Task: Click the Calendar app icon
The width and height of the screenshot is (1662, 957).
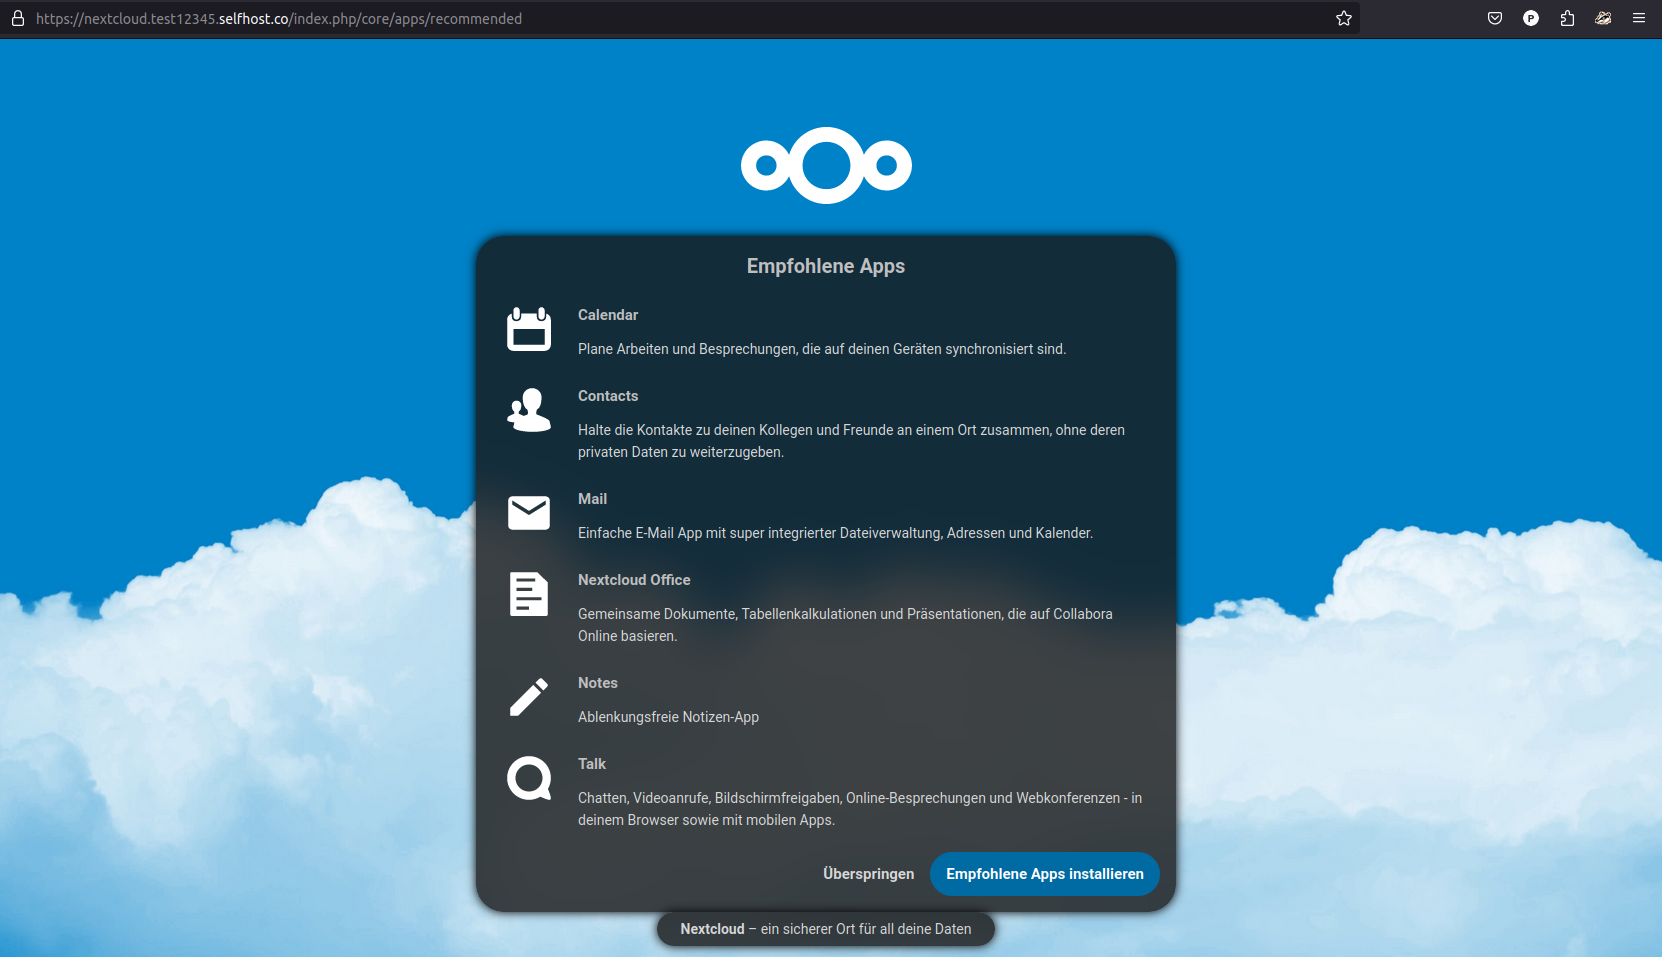Action: coord(528,329)
